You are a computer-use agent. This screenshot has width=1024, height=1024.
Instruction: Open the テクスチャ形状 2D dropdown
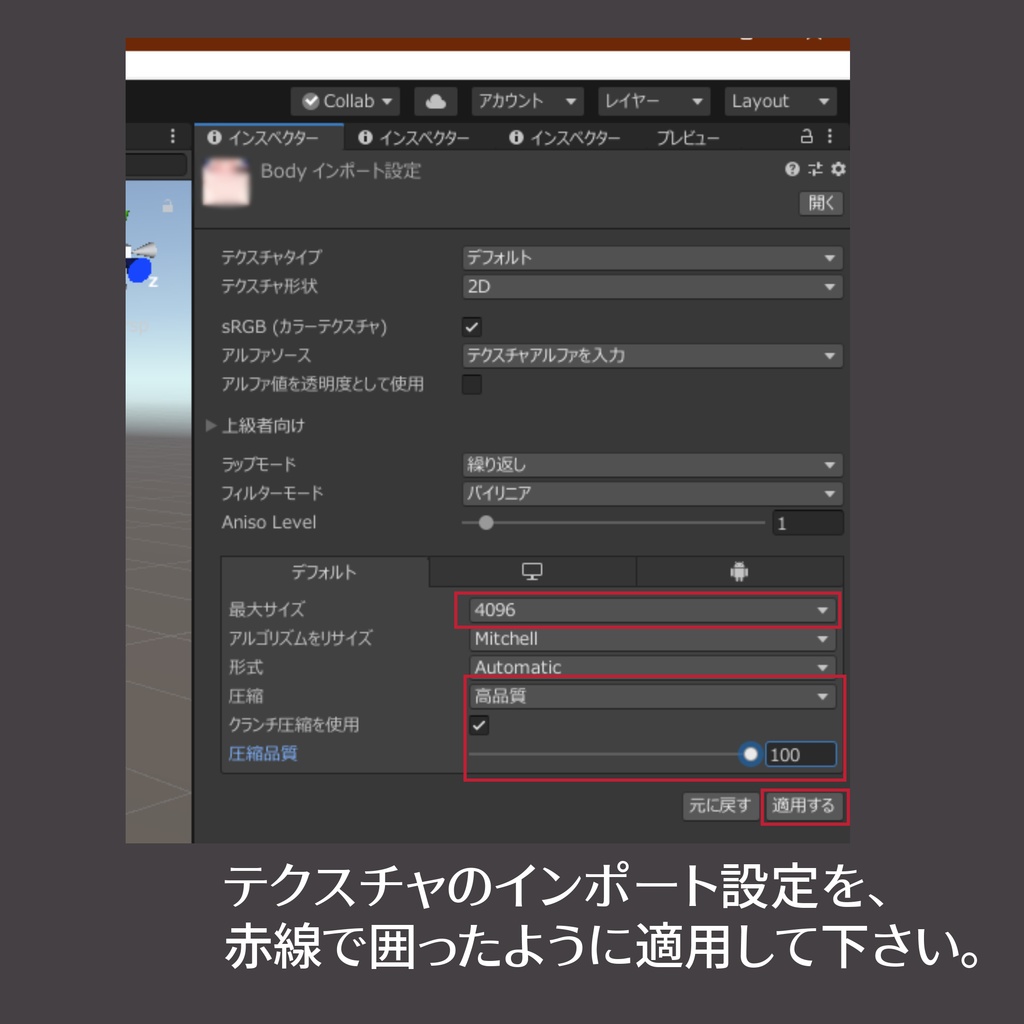tap(652, 287)
